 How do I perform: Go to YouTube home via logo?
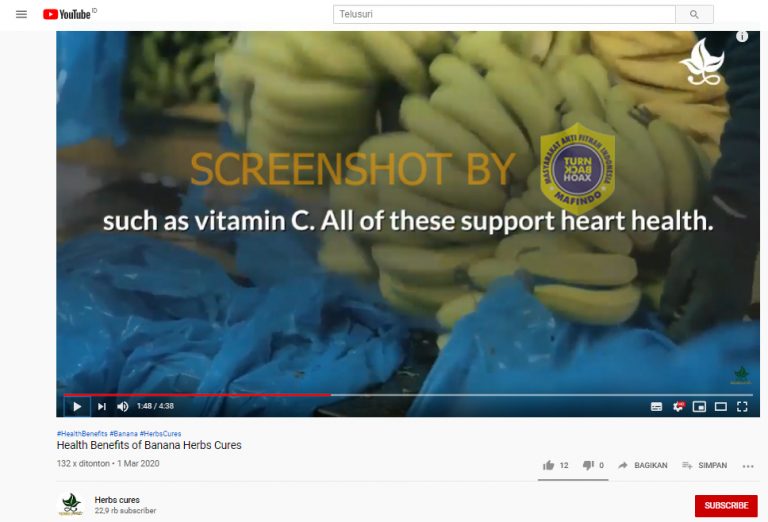tap(67, 14)
